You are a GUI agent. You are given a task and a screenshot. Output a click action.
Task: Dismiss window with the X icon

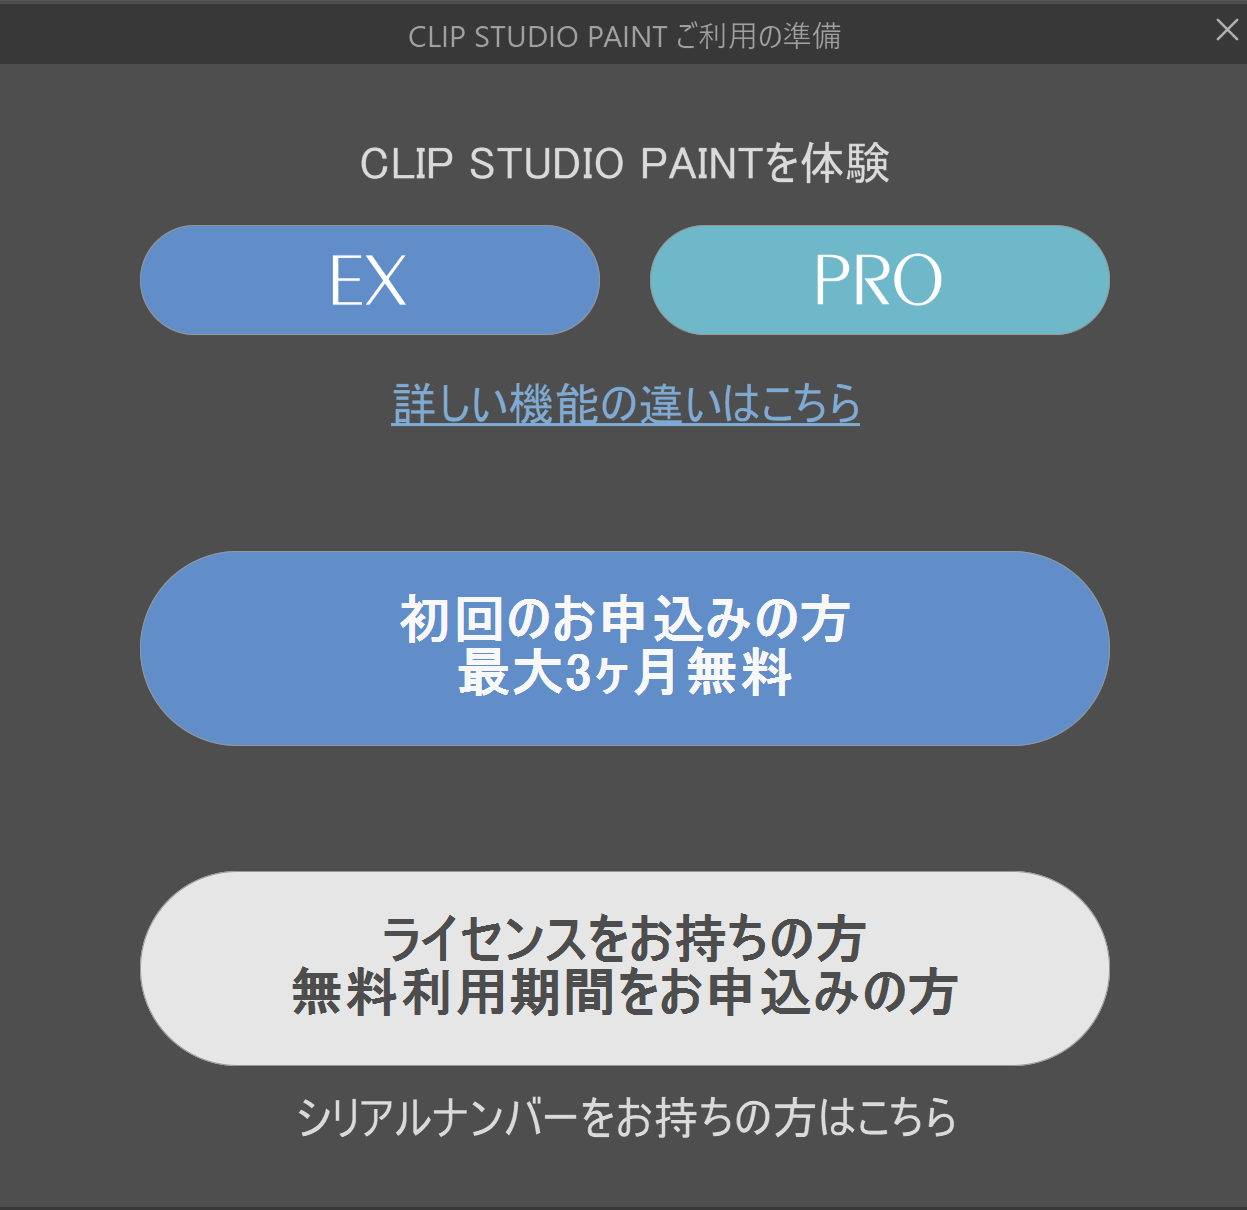pyautogui.click(x=1227, y=30)
